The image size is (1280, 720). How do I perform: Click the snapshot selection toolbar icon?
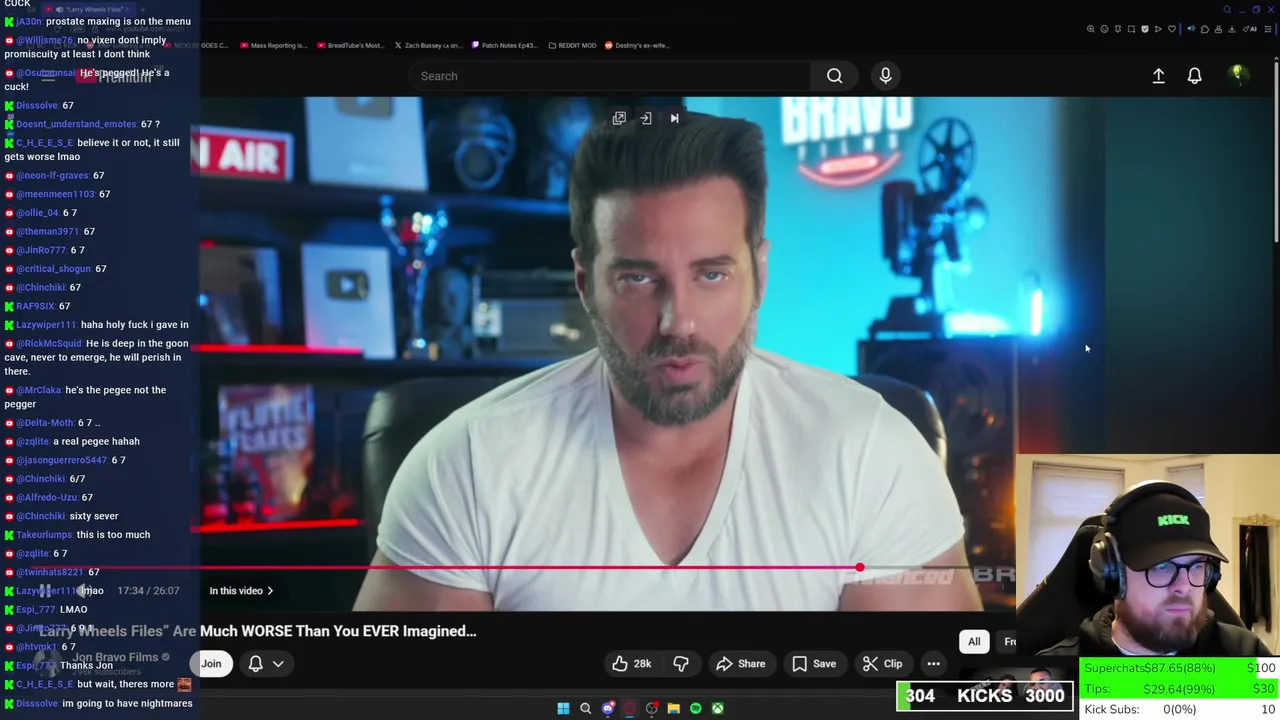(x=1131, y=29)
